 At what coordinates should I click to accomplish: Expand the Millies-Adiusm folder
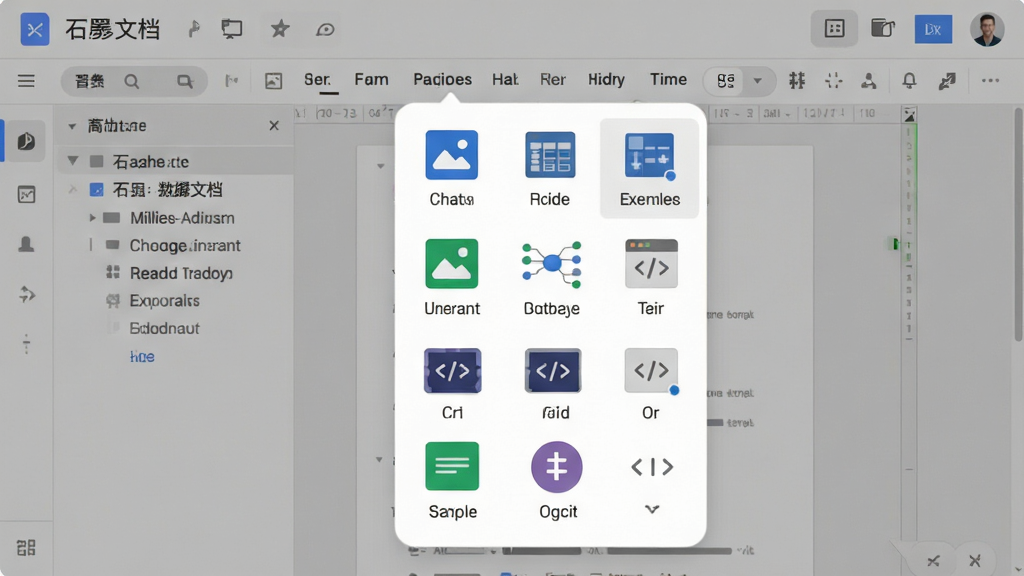pyautogui.click(x=93, y=217)
